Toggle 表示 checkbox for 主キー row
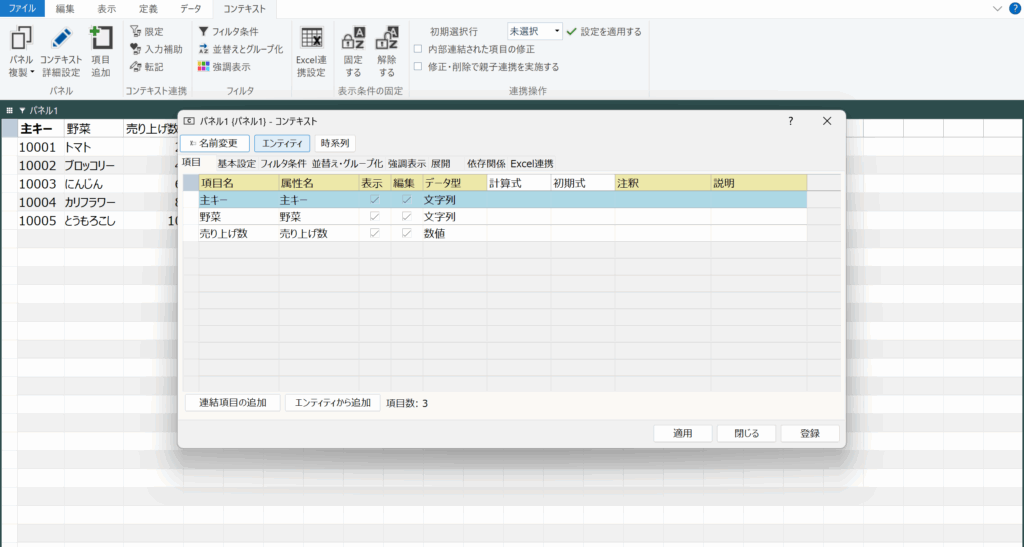 tap(374, 200)
